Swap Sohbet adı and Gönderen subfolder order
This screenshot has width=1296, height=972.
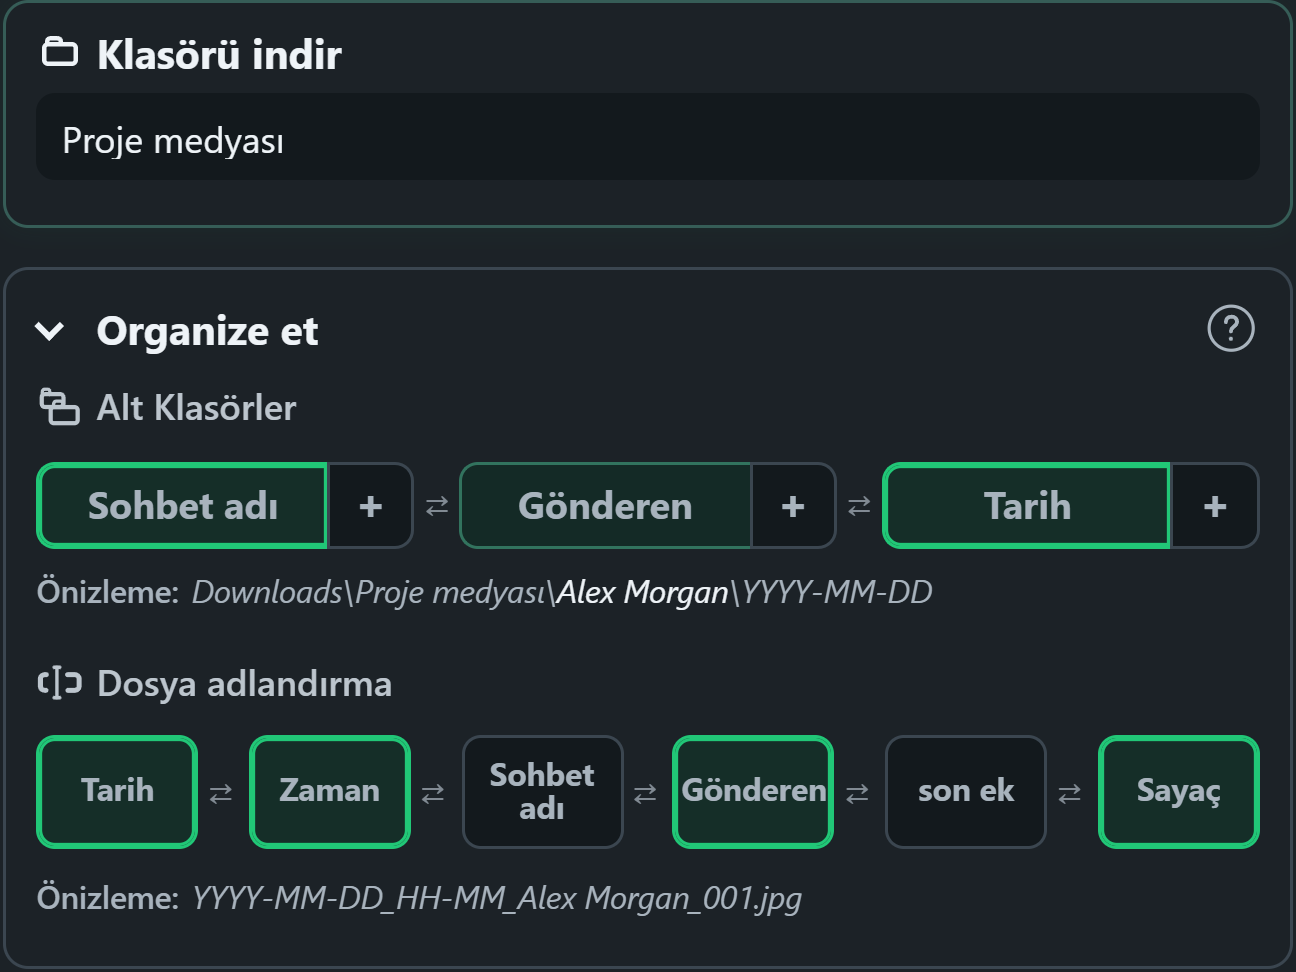[437, 506]
